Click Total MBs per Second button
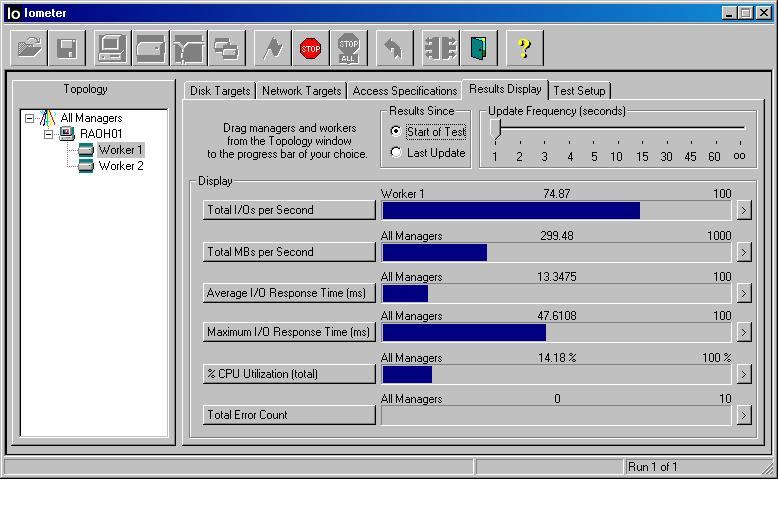Viewport: 778px width, 512px height. point(289,252)
